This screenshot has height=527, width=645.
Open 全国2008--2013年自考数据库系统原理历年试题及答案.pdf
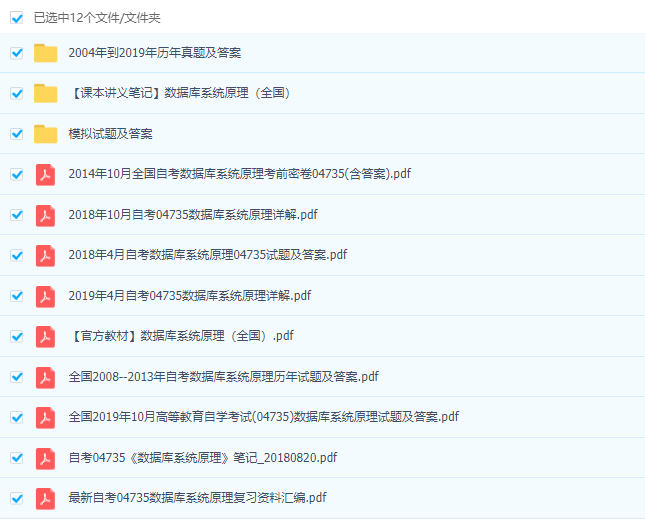pos(223,377)
